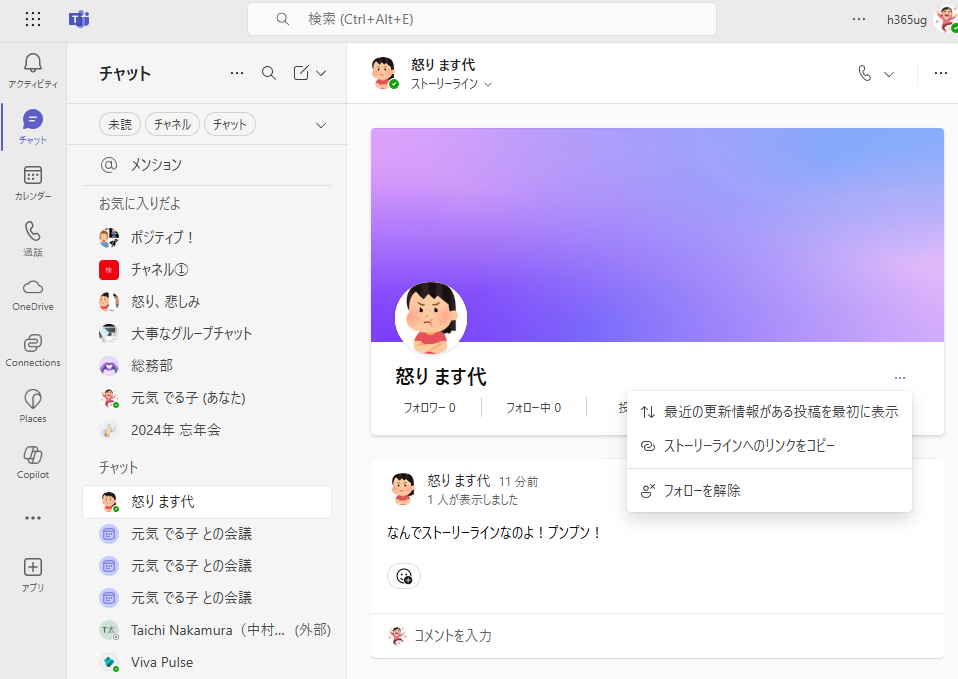Collapse the お気に入りだよ section
Viewport: 958px width, 679px height.
(140, 204)
